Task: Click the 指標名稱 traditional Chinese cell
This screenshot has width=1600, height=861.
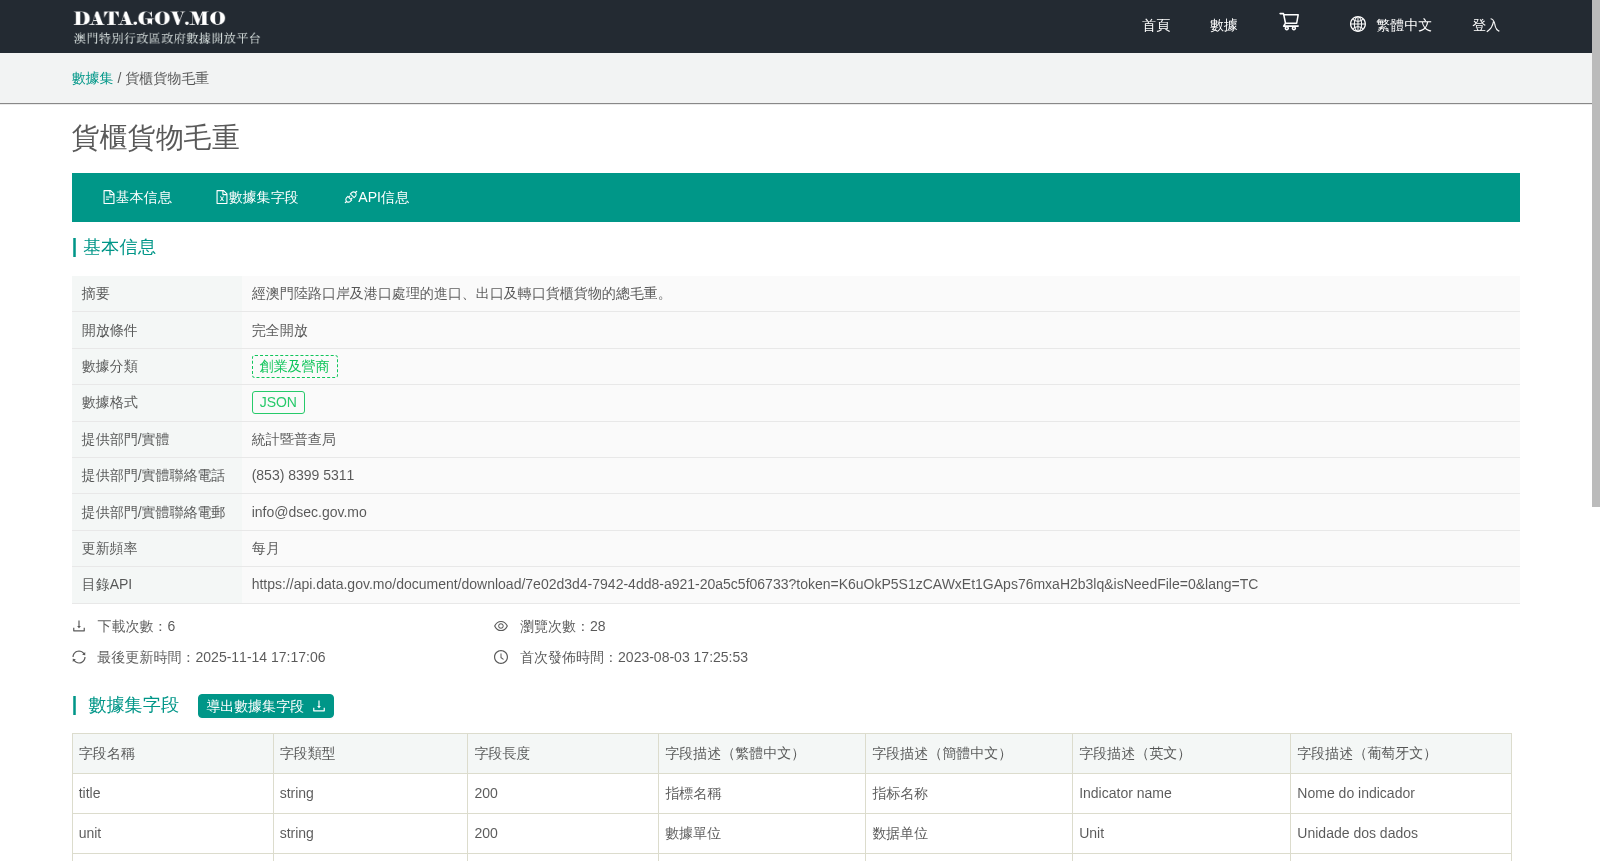Action: [762, 794]
